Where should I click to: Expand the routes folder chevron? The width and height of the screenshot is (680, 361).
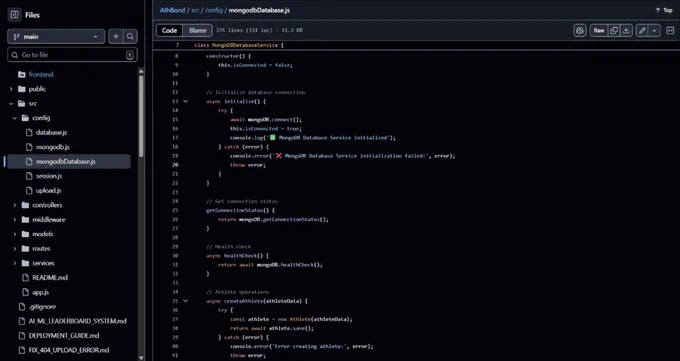(15, 249)
